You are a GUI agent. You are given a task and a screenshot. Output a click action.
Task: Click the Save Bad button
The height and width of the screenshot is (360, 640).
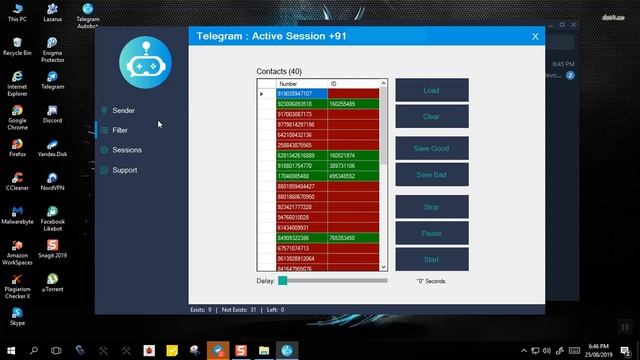[432, 175]
